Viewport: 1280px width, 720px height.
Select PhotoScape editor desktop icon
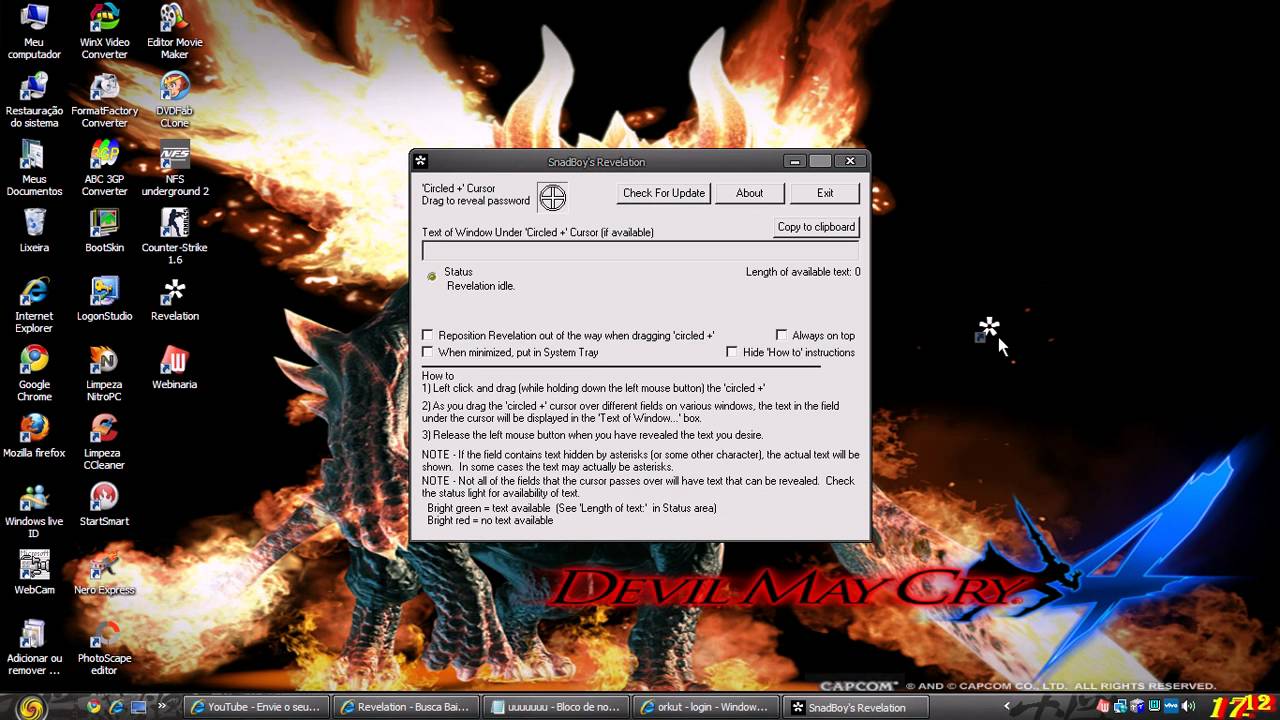pos(104,647)
